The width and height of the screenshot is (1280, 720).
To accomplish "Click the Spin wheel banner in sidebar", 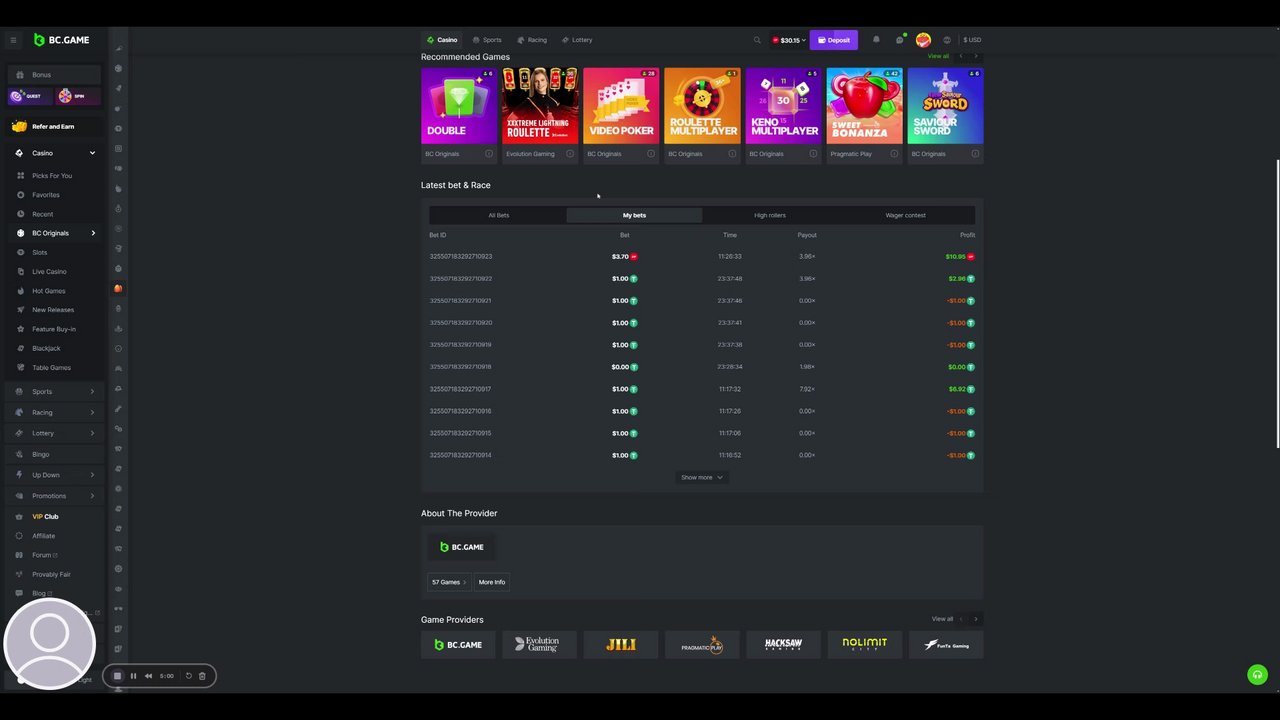I will pos(78,96).
